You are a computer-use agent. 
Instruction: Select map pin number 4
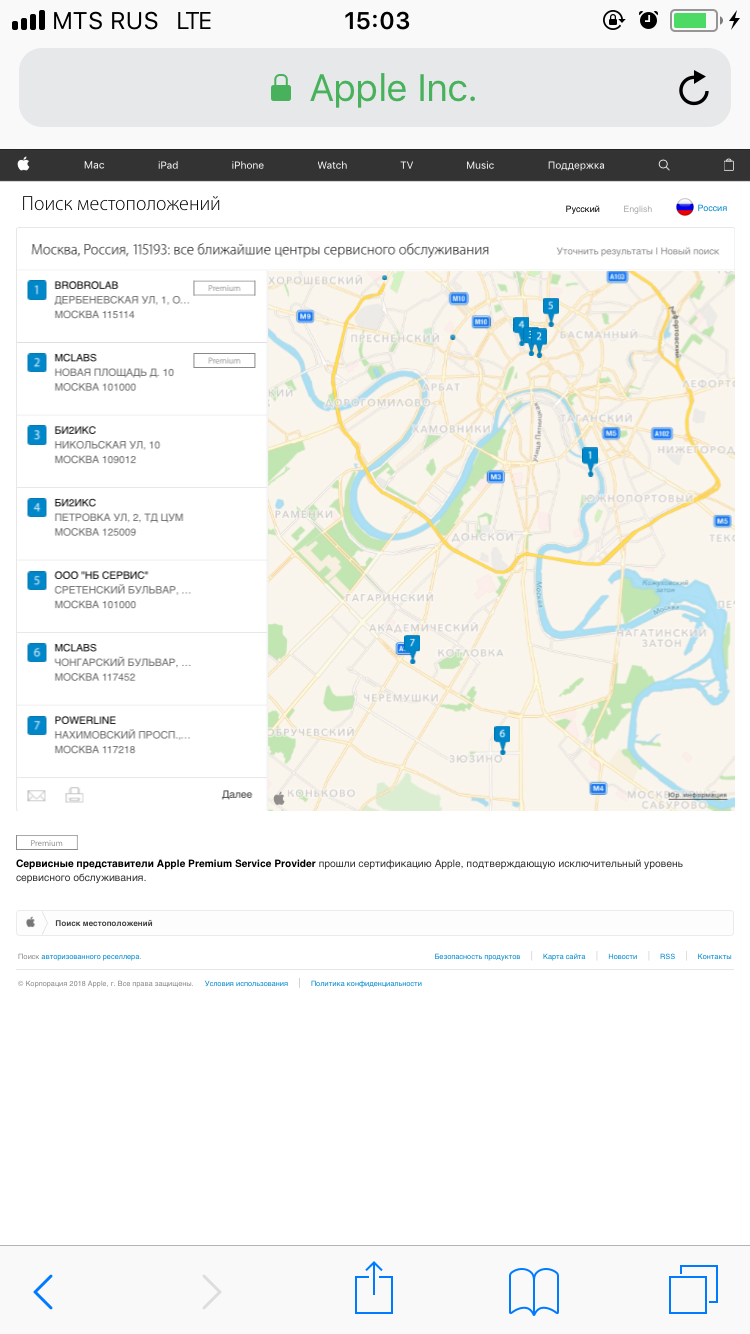521,329
